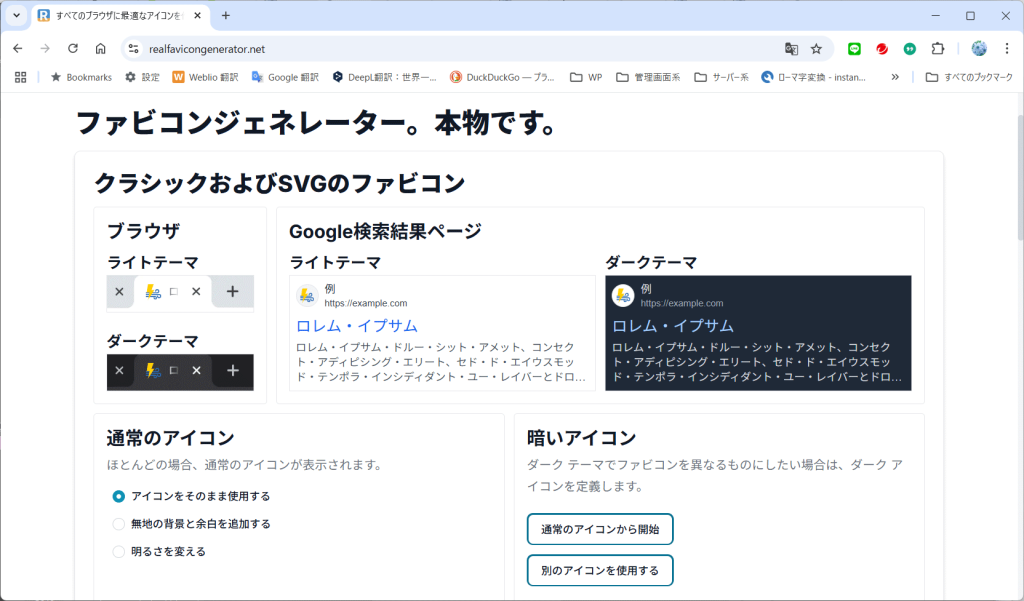Click the page vertical scrollbar thumb
Screen dimensions: 1024x601
point(1019,178)
